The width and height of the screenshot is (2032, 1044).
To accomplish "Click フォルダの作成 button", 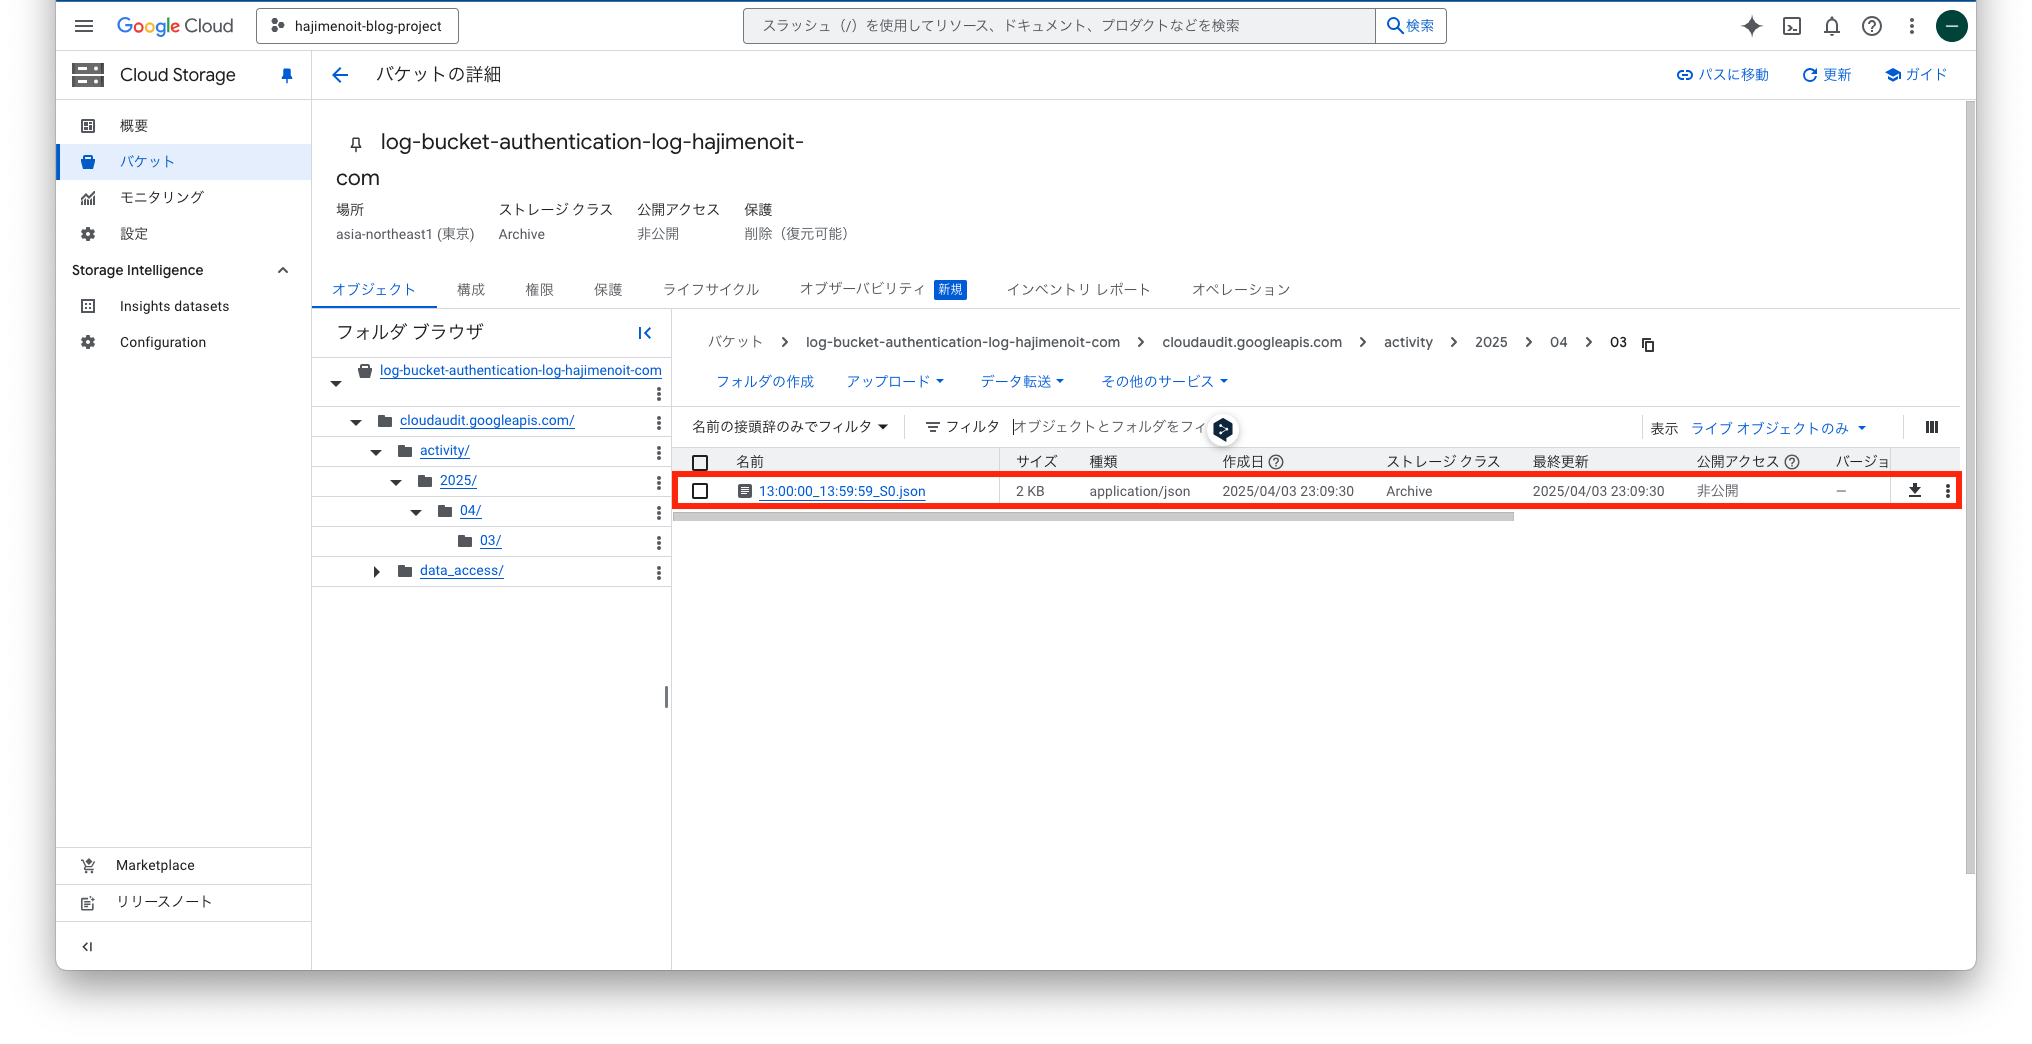I will 765,381.
